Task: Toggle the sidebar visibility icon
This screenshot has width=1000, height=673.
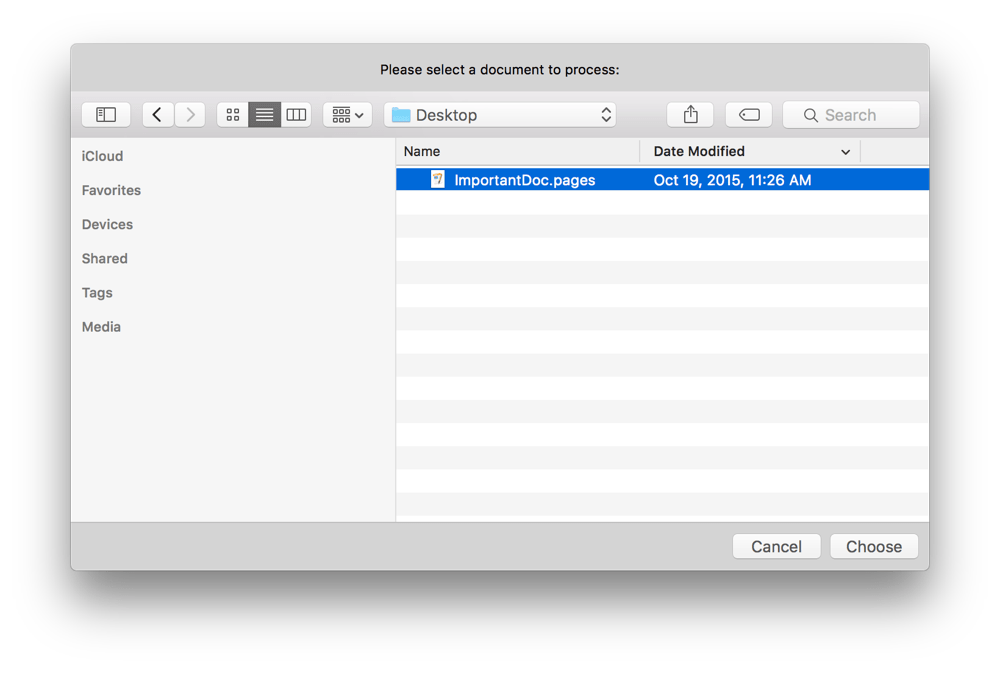Action: tap(105, 114)
